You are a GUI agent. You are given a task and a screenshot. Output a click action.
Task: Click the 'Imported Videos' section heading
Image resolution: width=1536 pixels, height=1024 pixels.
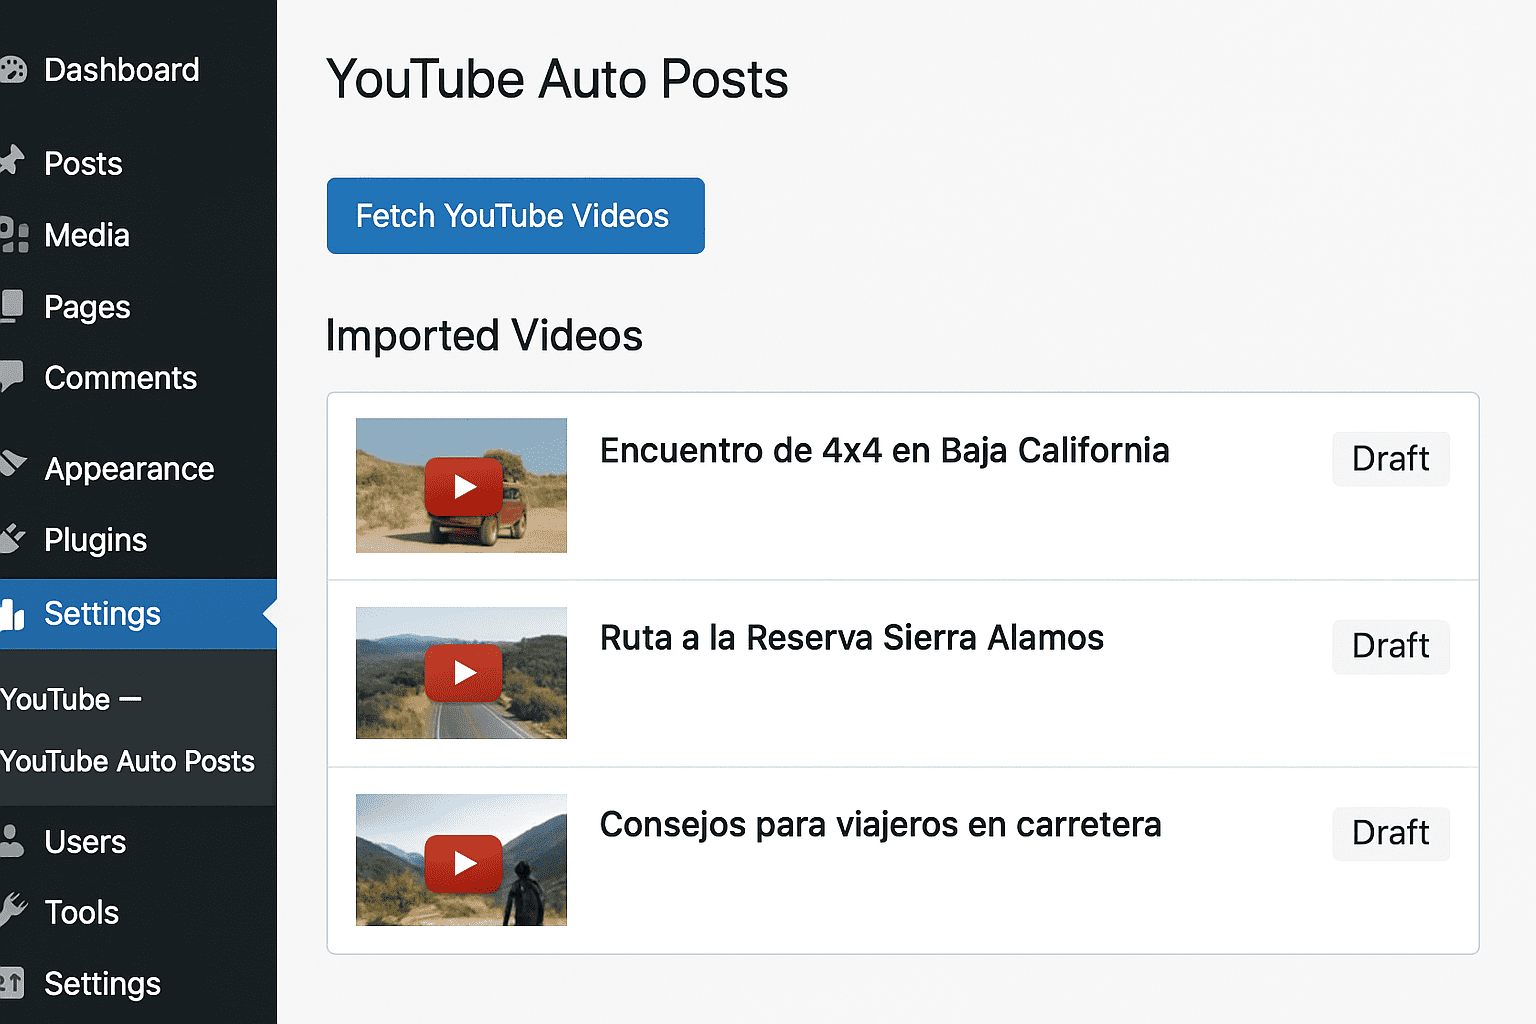tap(484, 336)
